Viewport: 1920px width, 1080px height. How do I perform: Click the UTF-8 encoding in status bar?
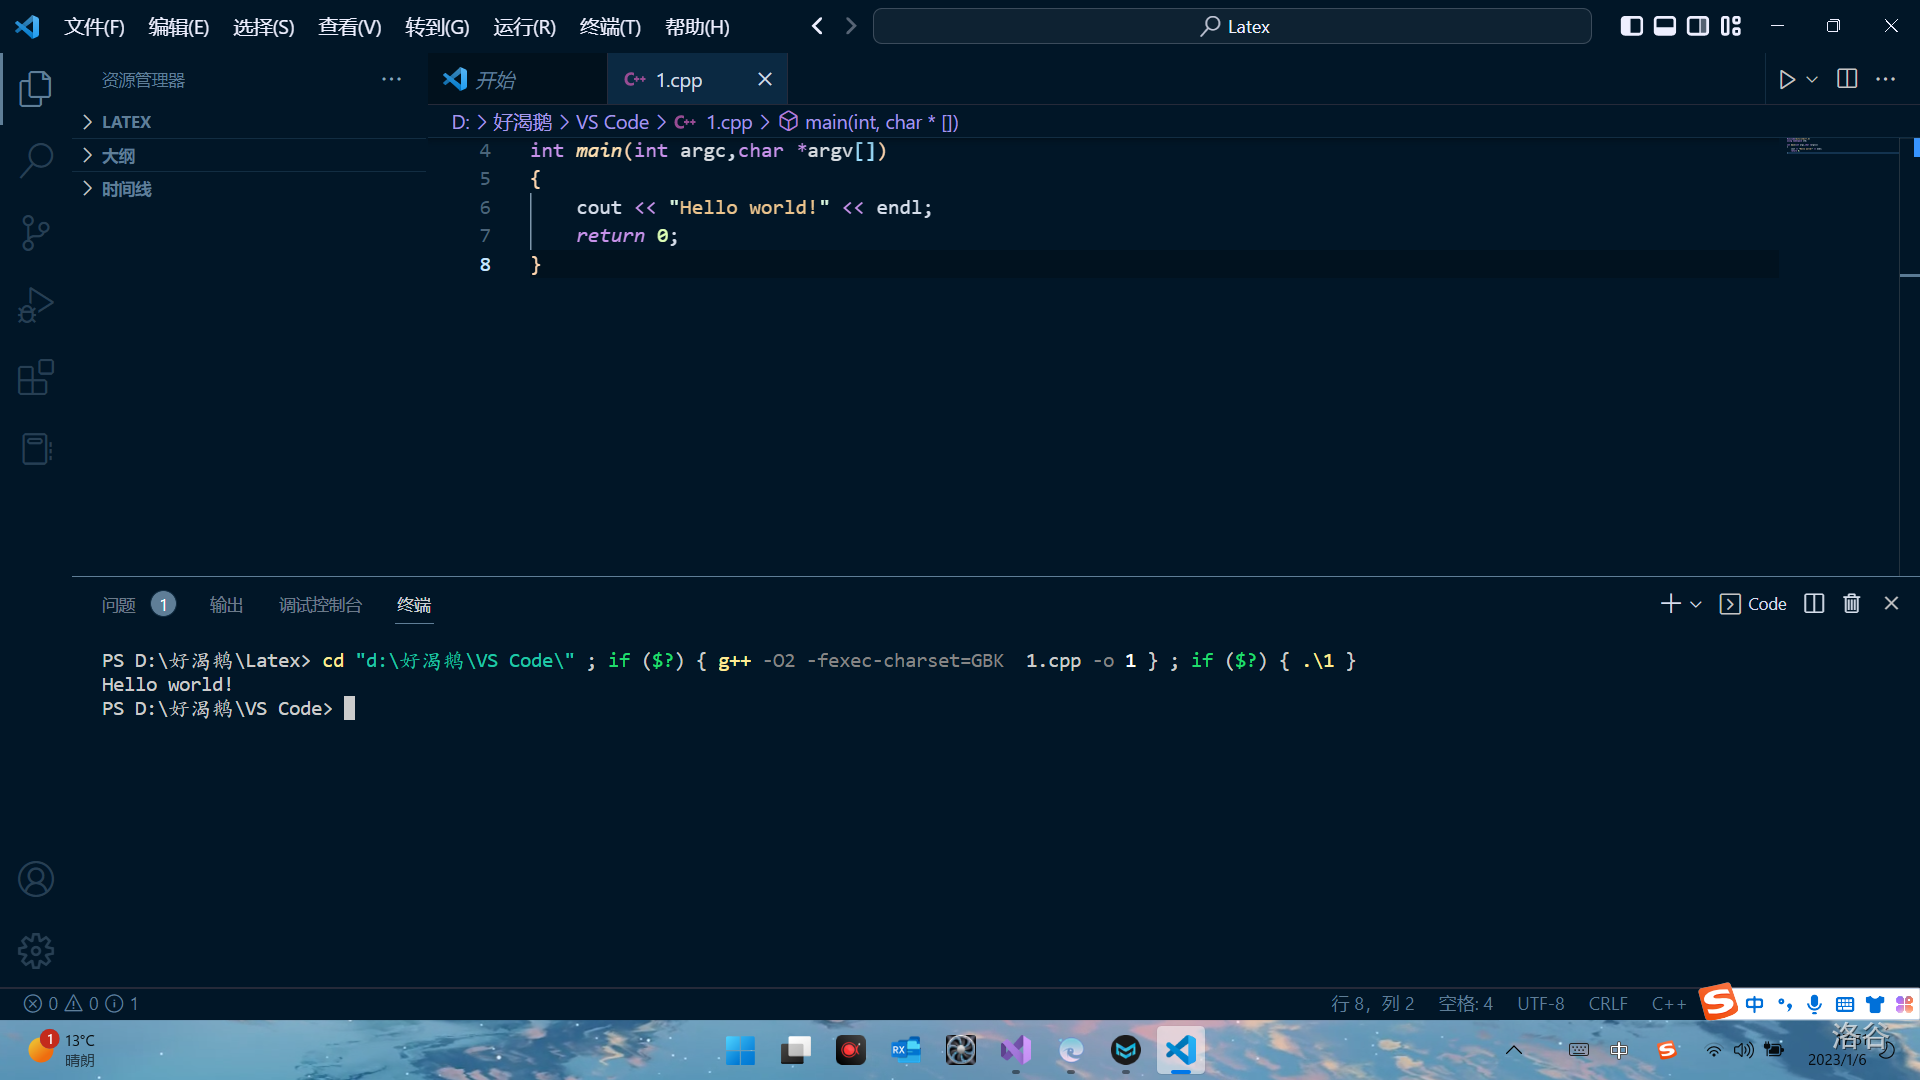tap(1540, 1003)
